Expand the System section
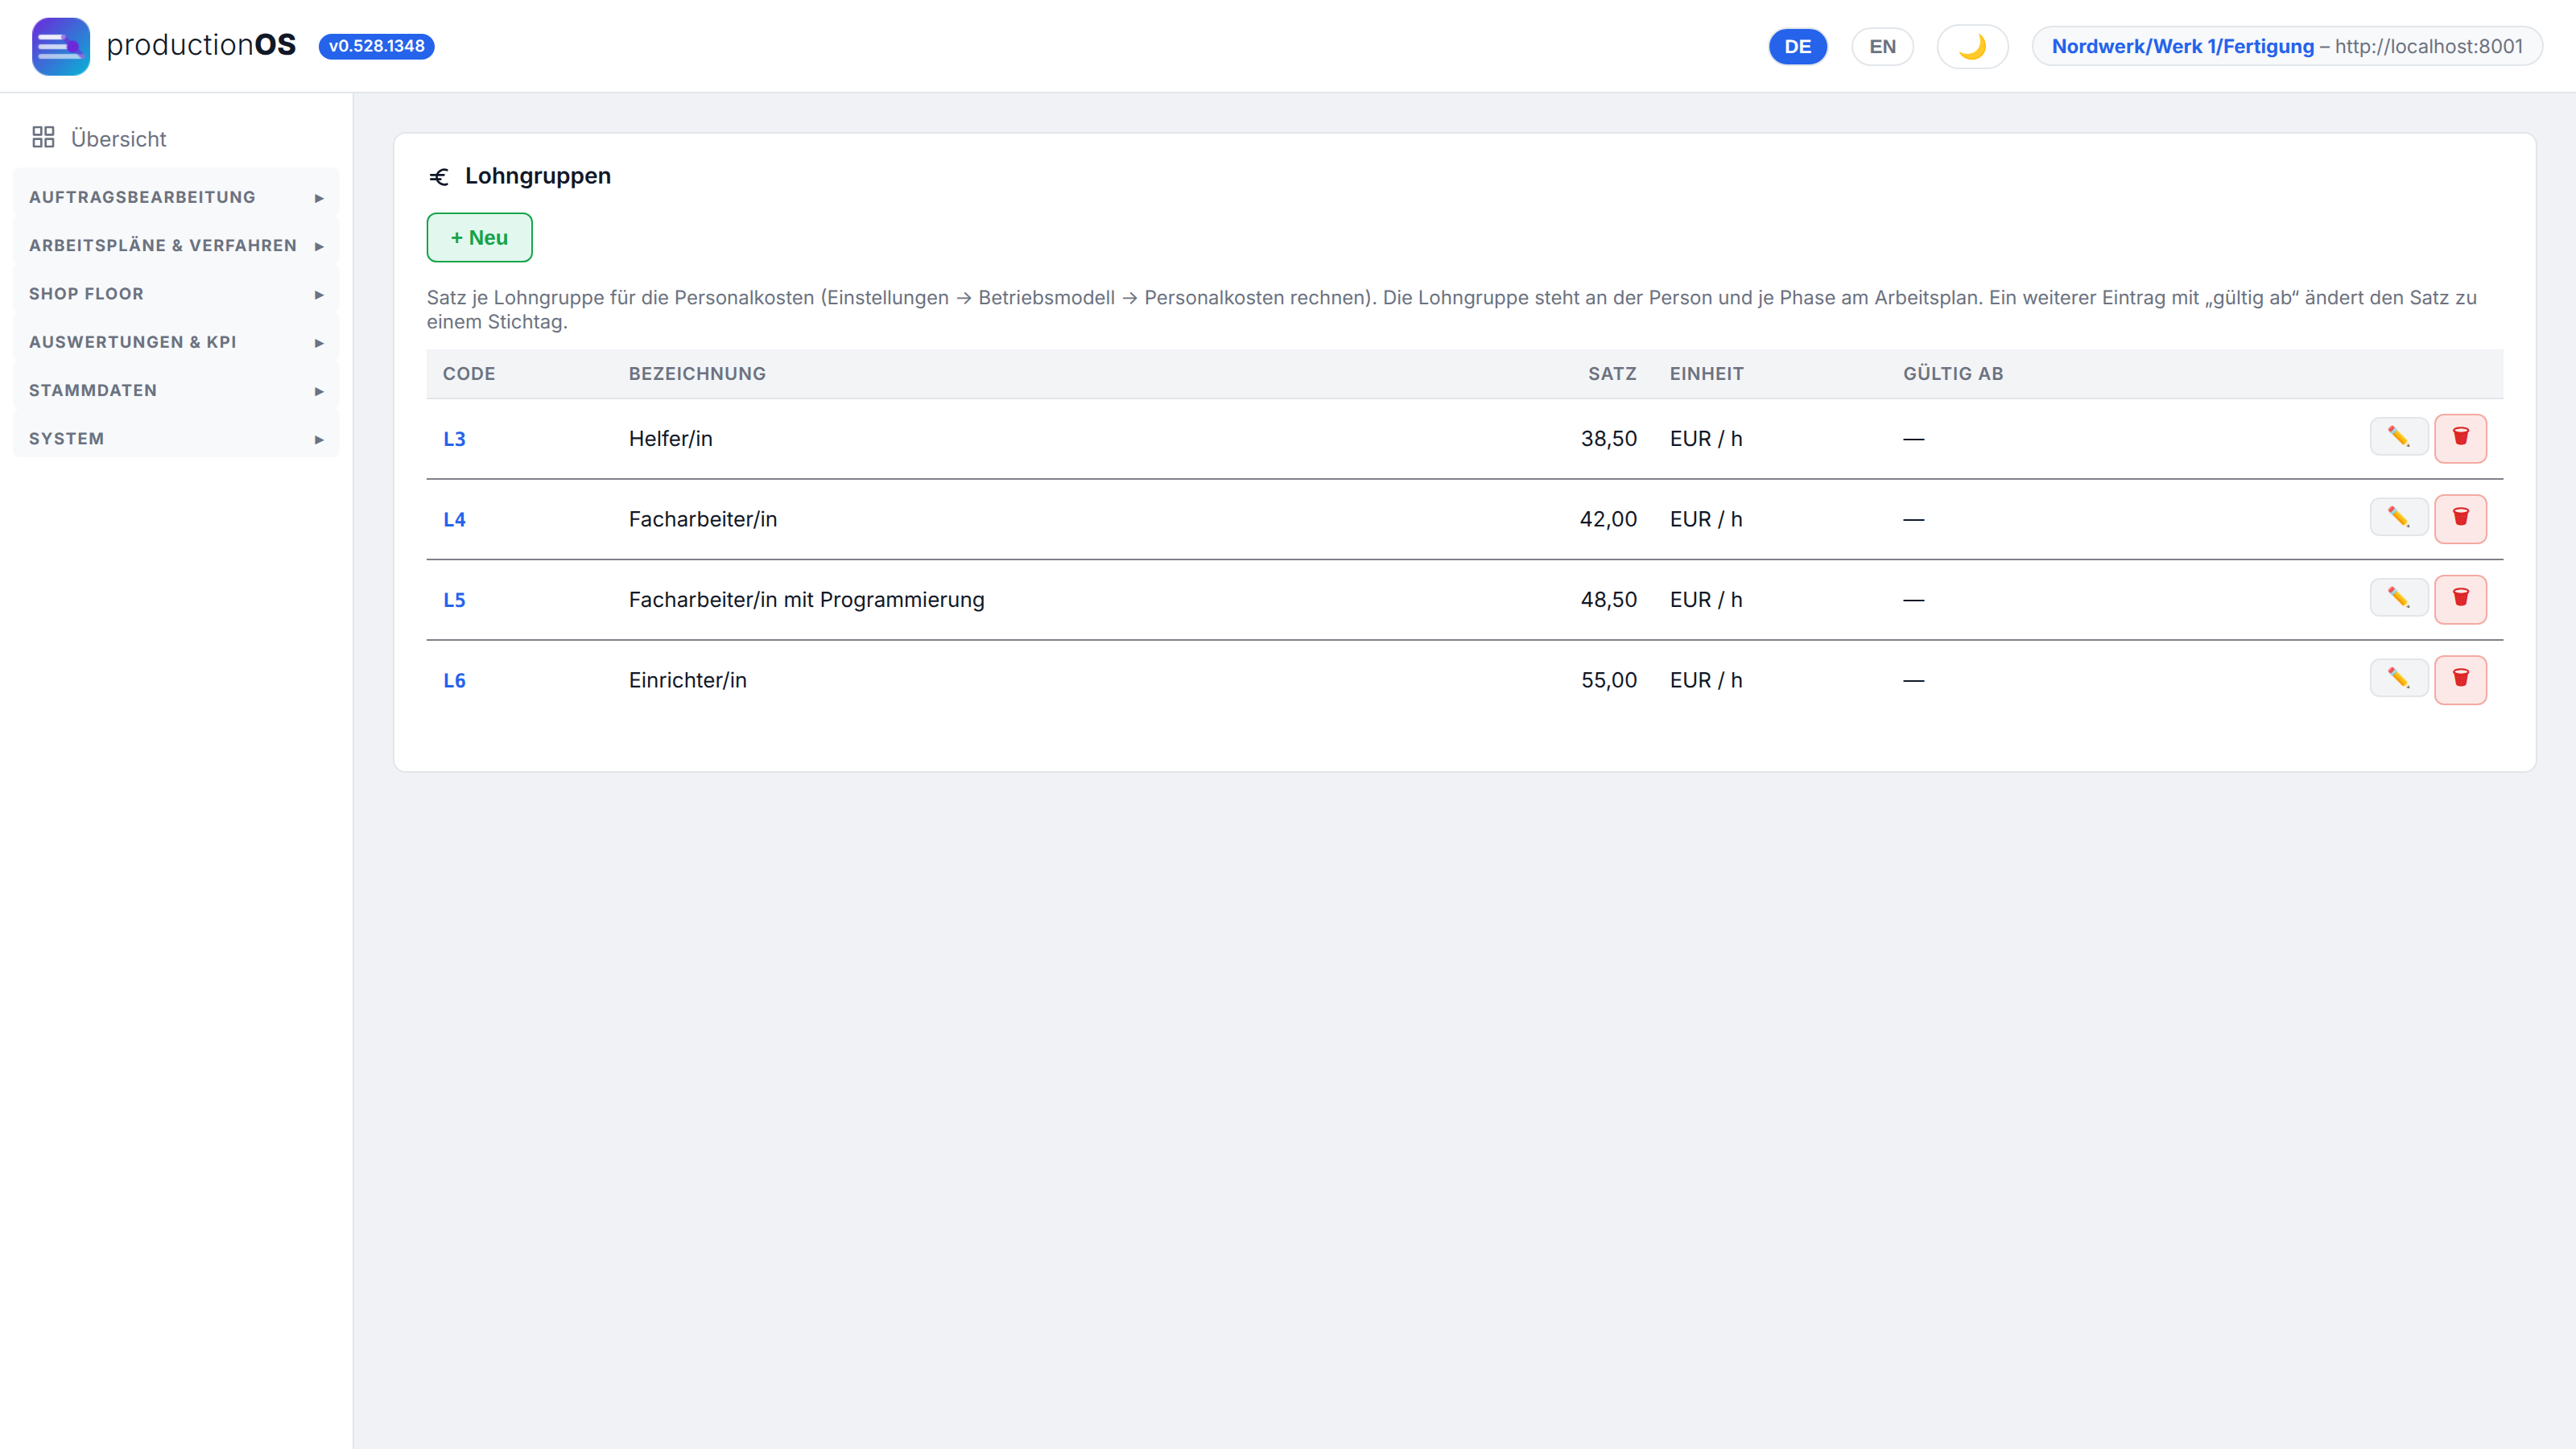2576x1449 pixels. point(176,438)
